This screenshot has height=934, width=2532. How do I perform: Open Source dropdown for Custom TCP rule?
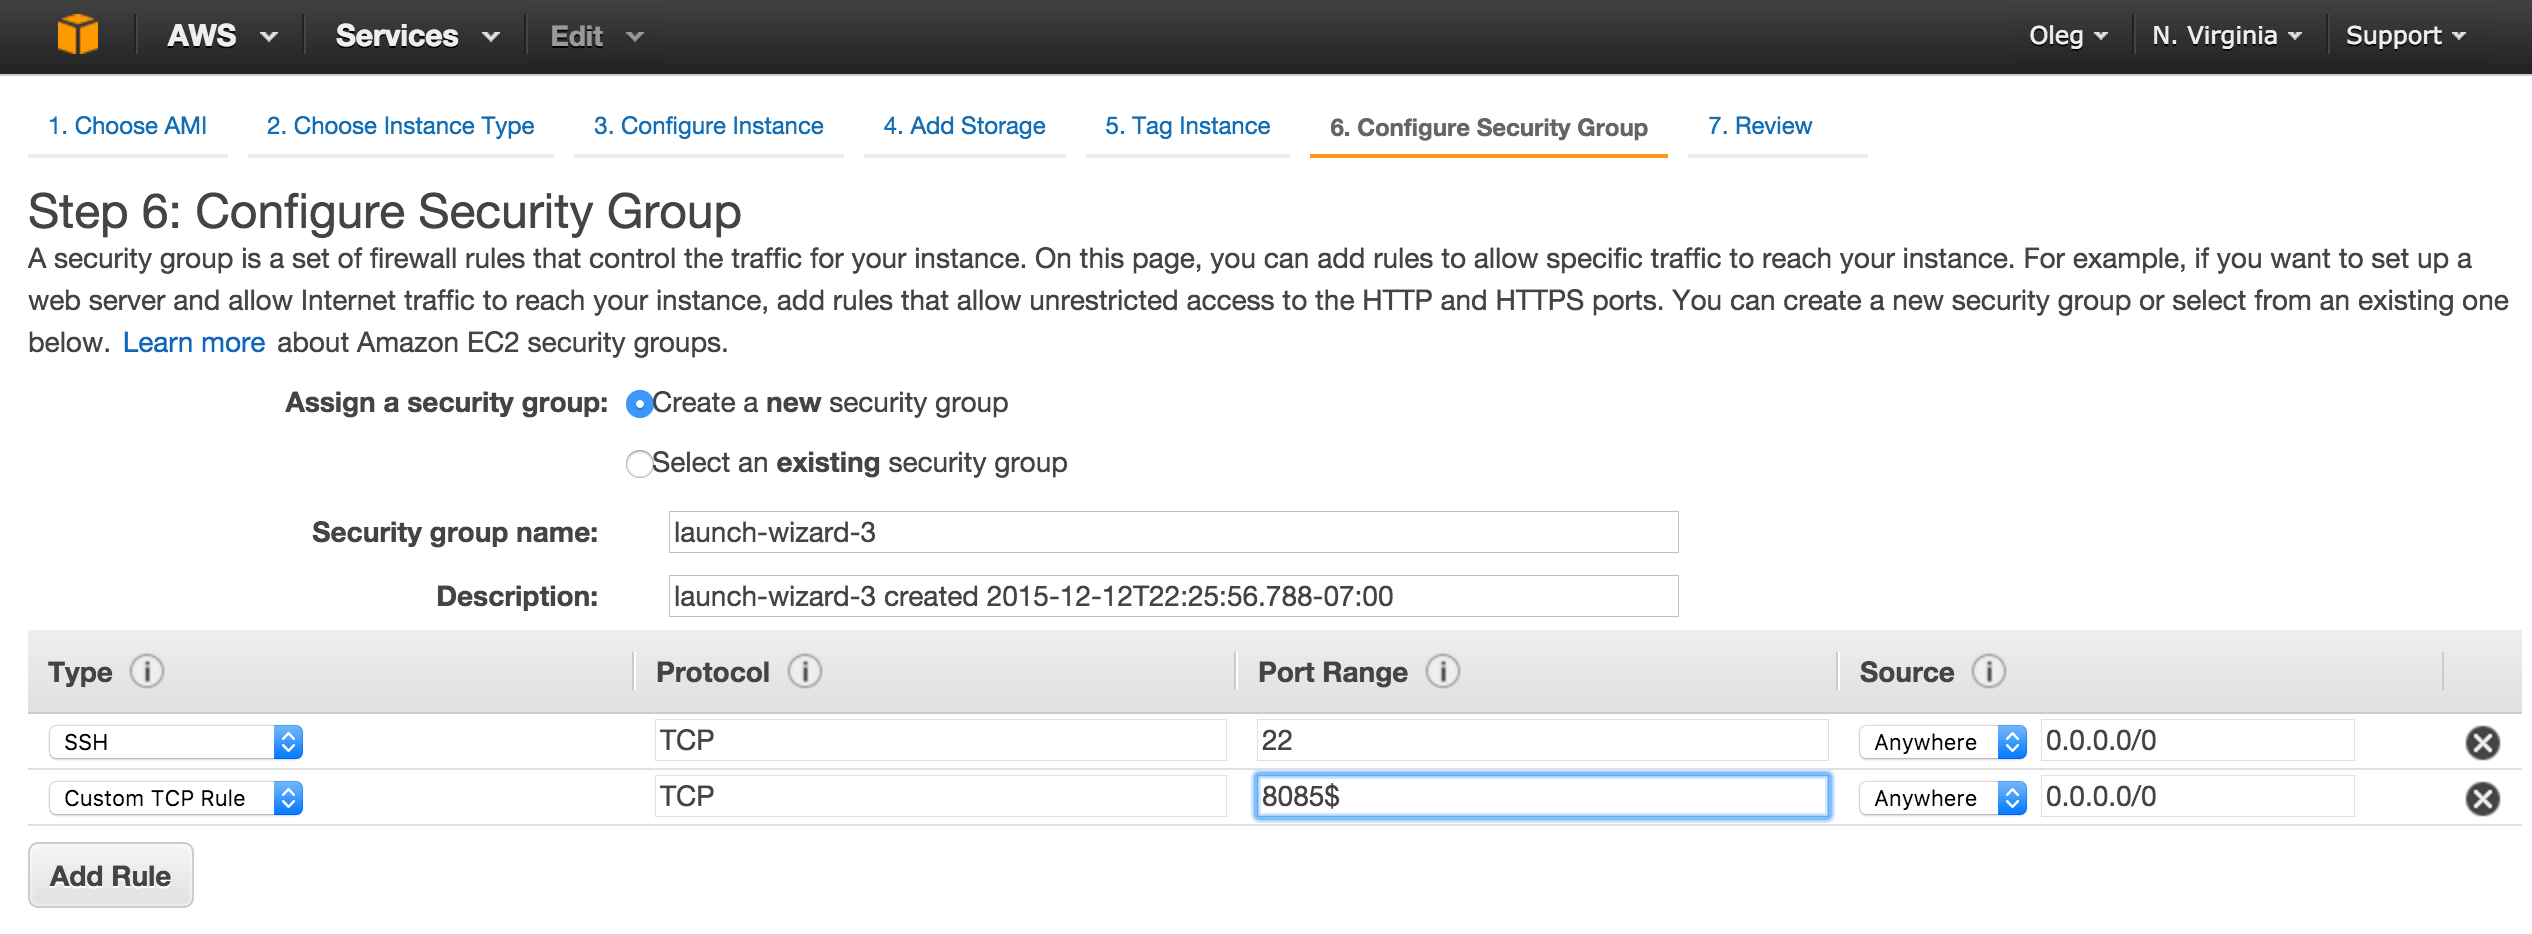[x=1943, y=798]
